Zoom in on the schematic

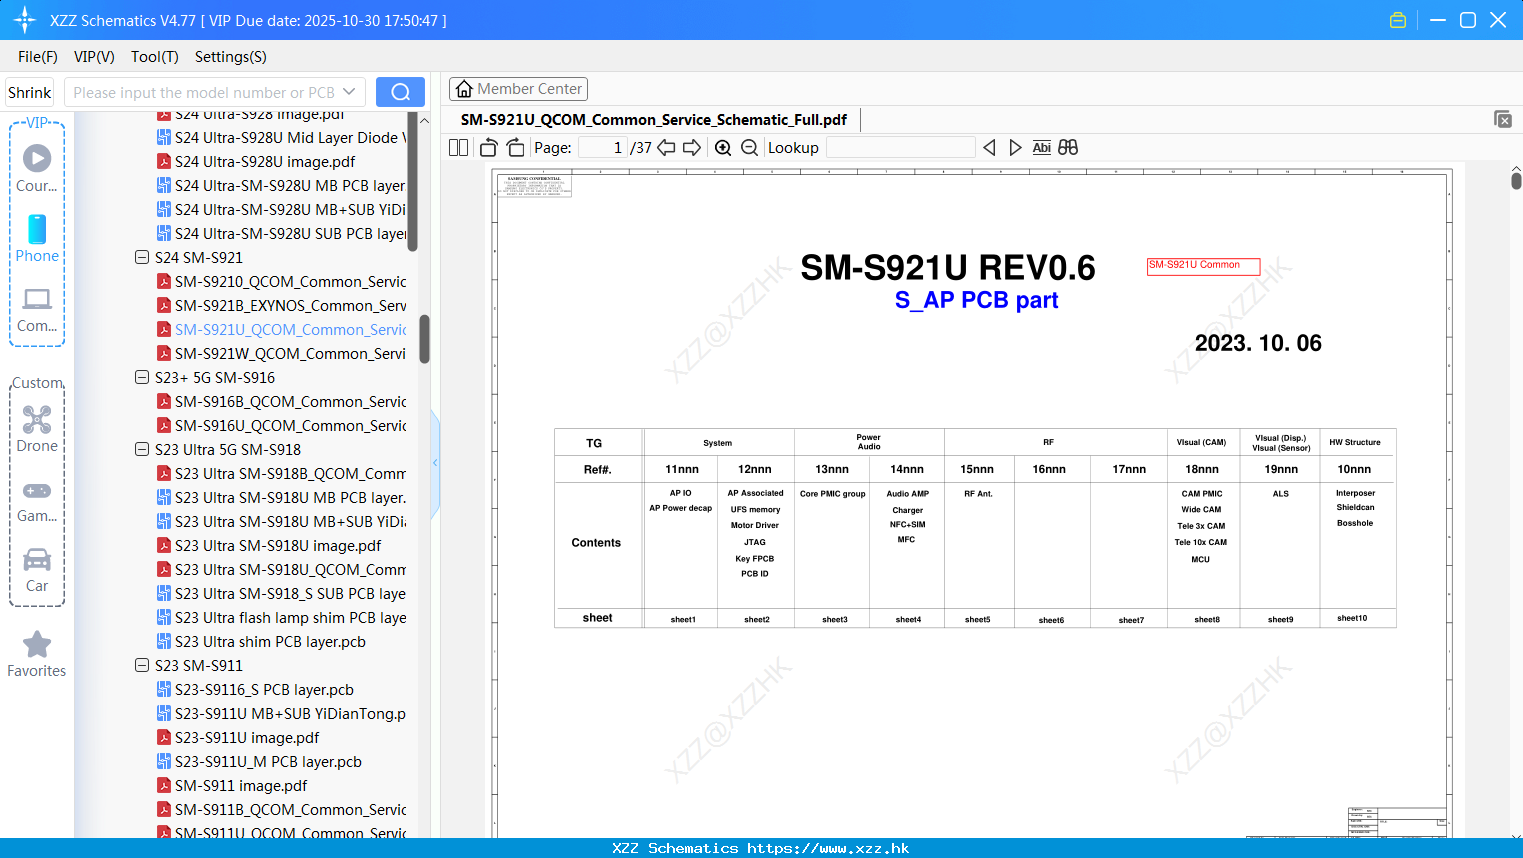tap(723, 148)
